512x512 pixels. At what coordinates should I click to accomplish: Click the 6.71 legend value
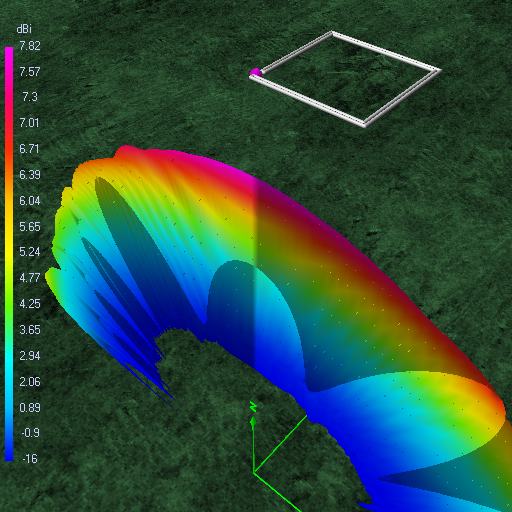click(x=29, y=149)
